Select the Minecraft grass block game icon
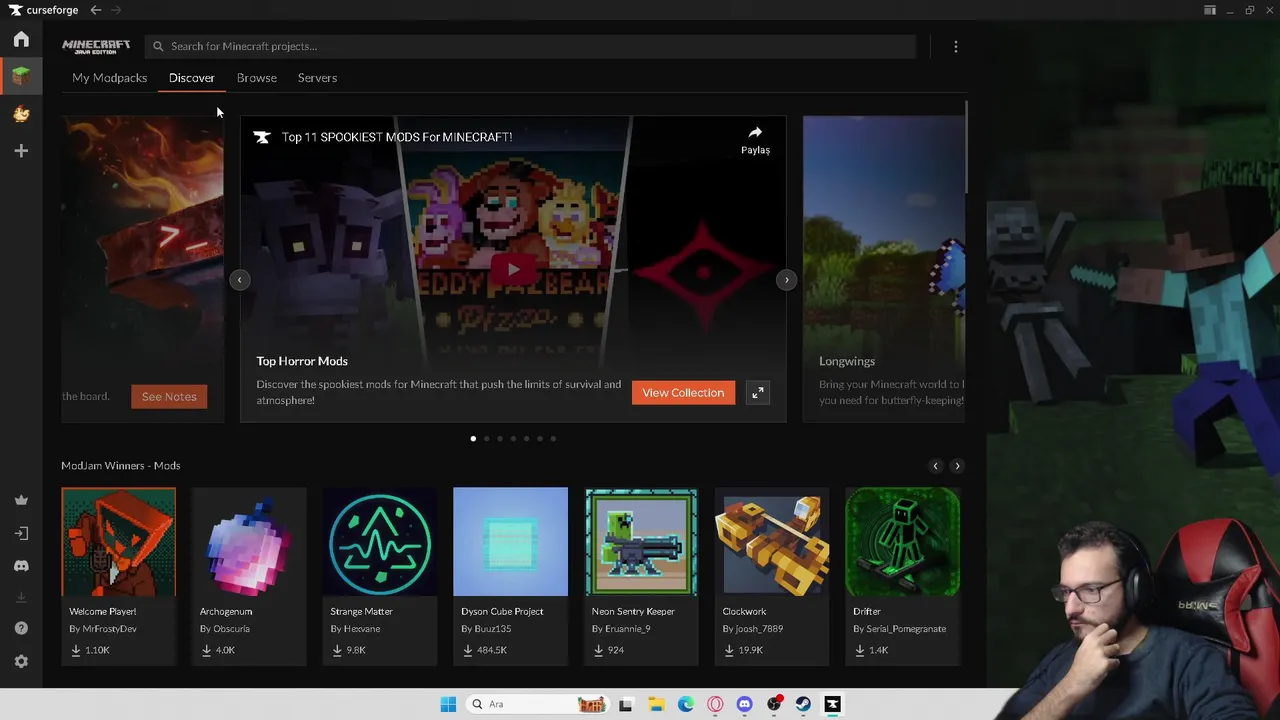Viewport: 1280px width, 720px height. coord(21,76)
